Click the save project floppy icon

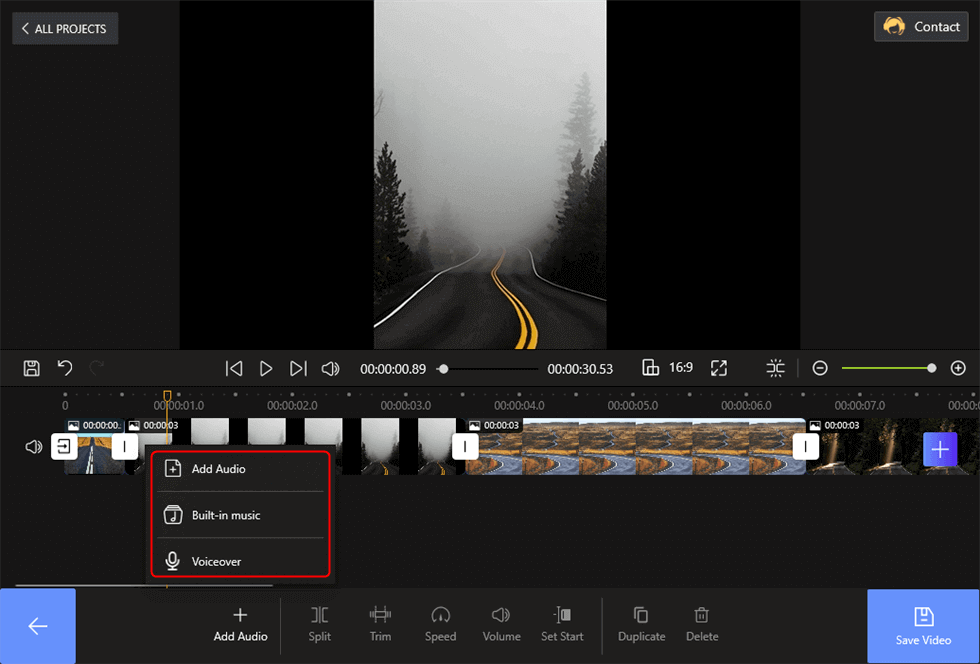coord(31,368)
